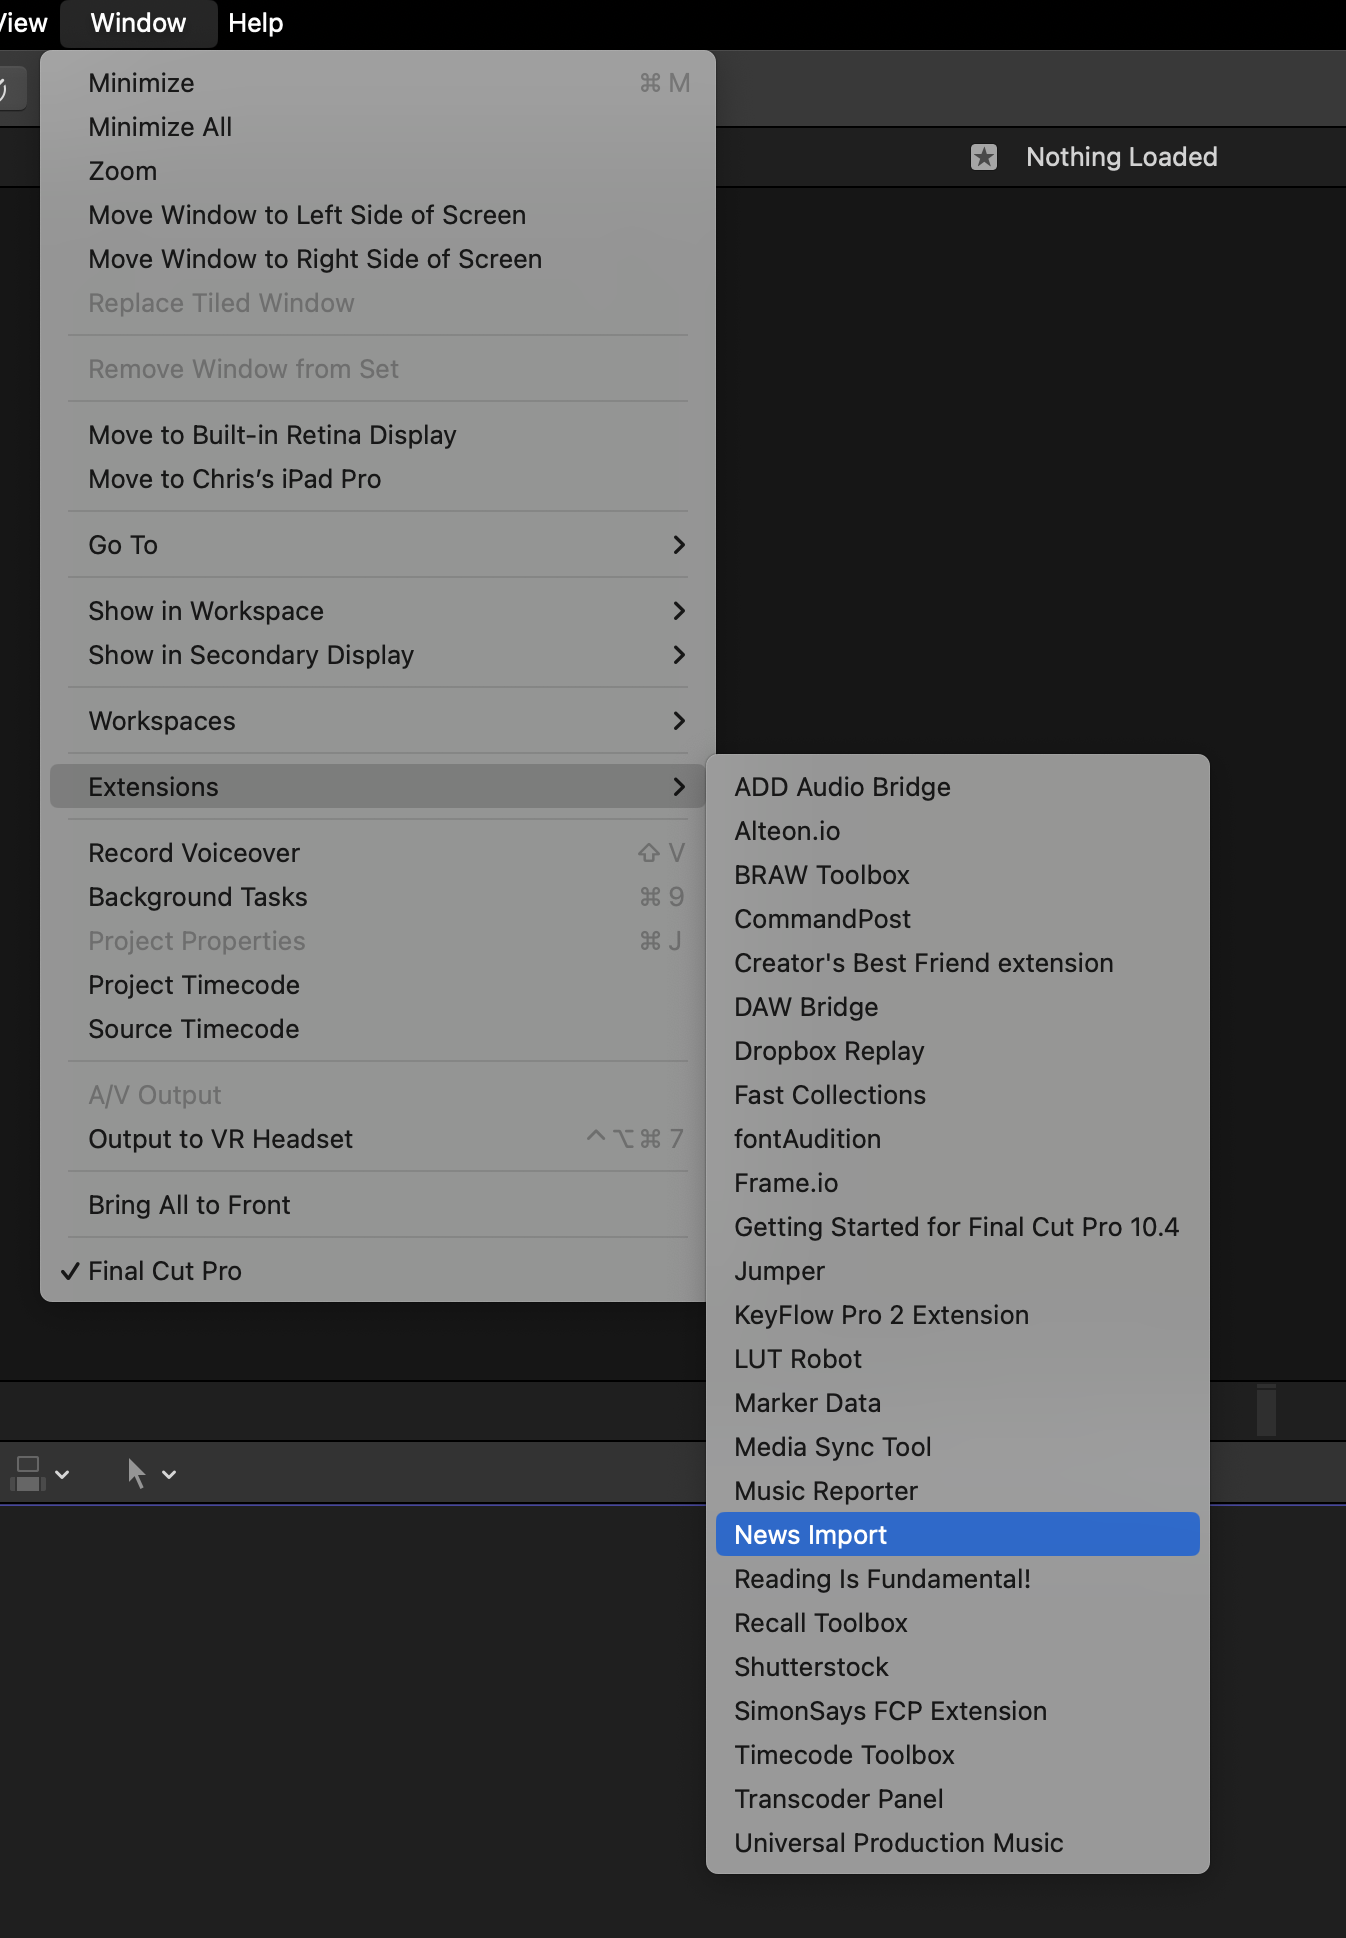
Task: Select Output to VR Headset
Action: pyautogui.click(x=220, y=1139)
